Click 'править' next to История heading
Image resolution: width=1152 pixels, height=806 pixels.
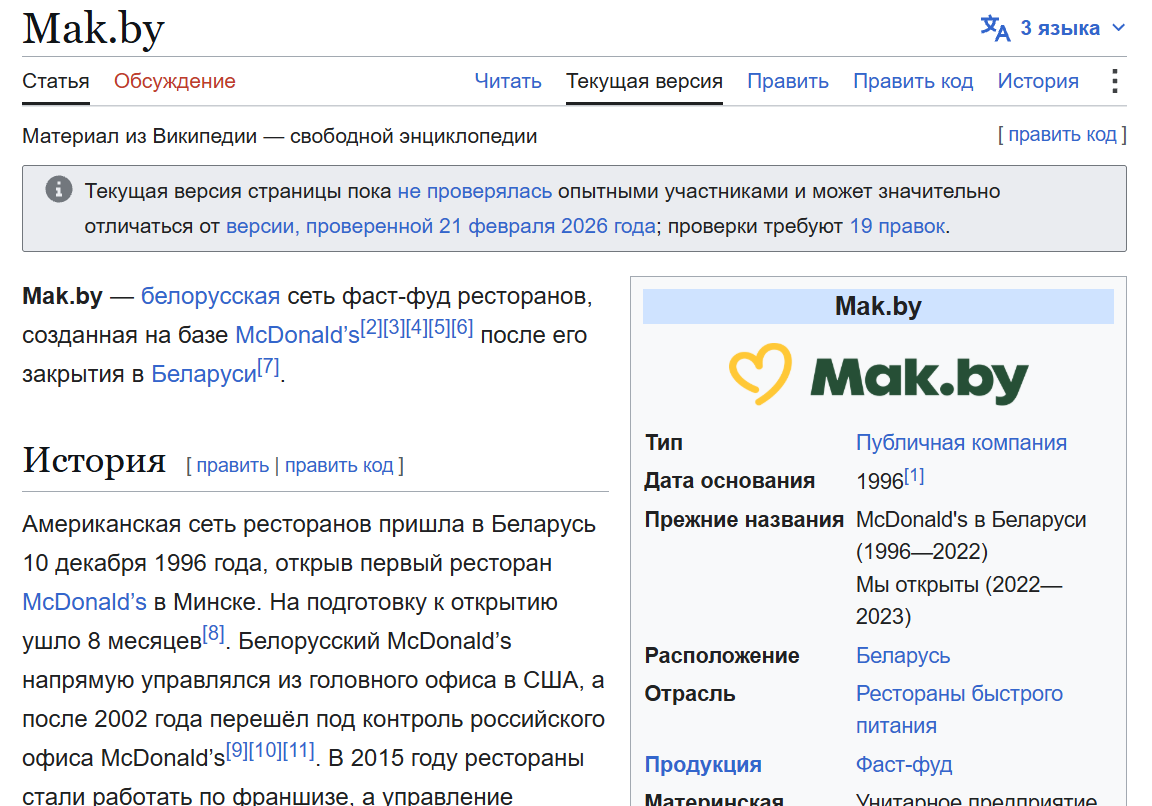pyautogui.click(x=233, y=465)
